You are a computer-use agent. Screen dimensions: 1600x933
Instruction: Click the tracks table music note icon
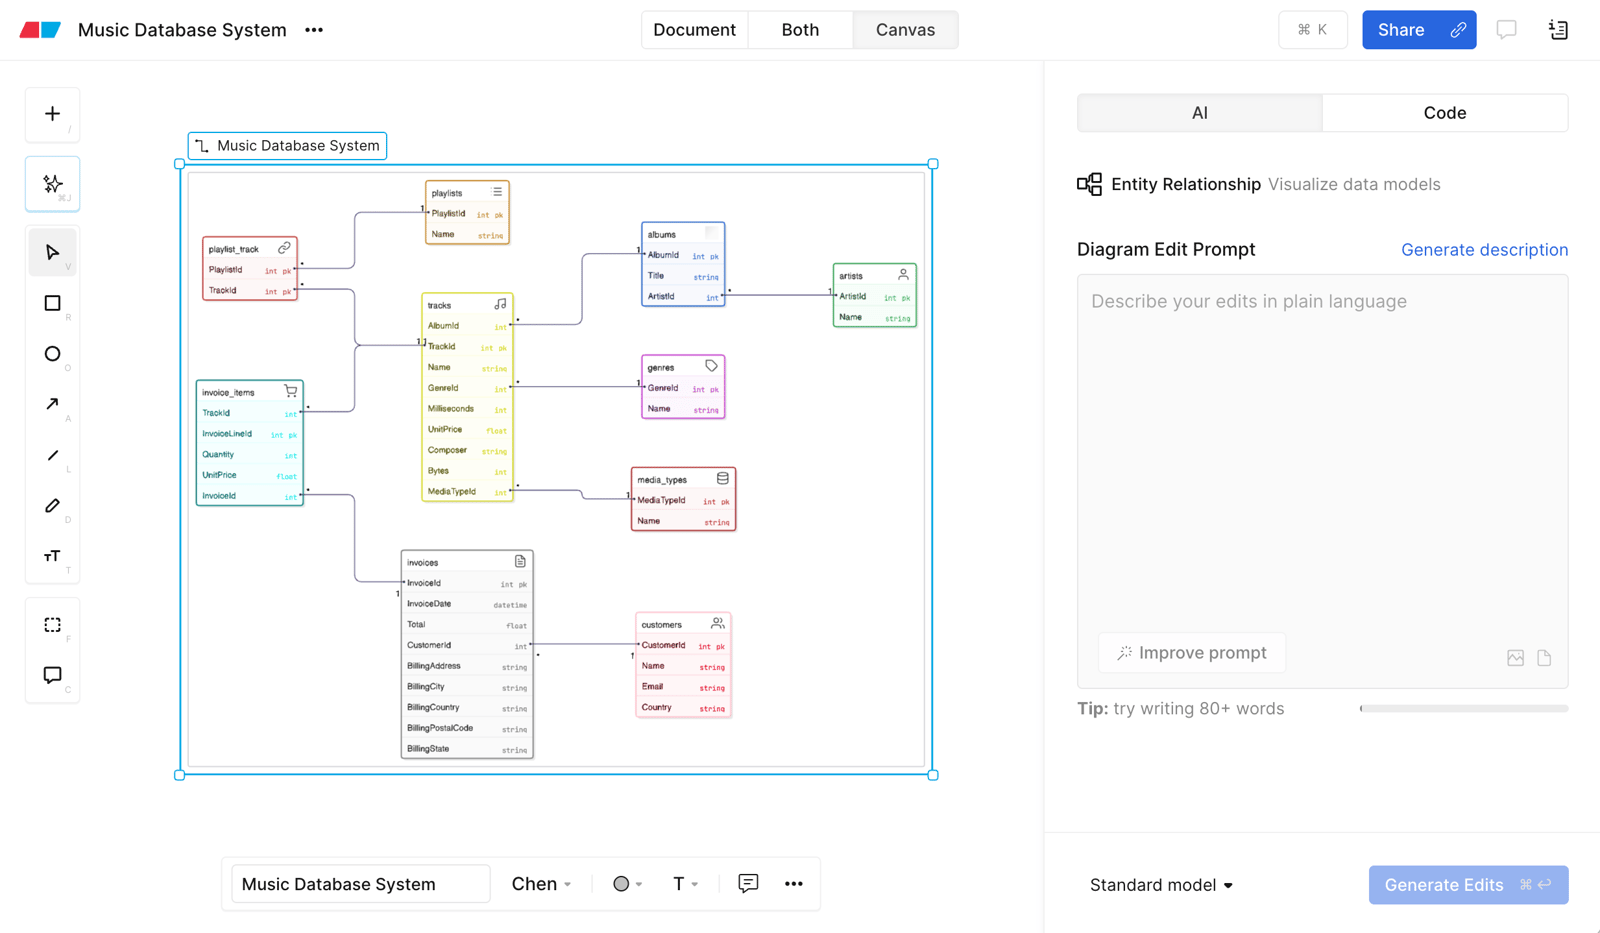[500, 304]
